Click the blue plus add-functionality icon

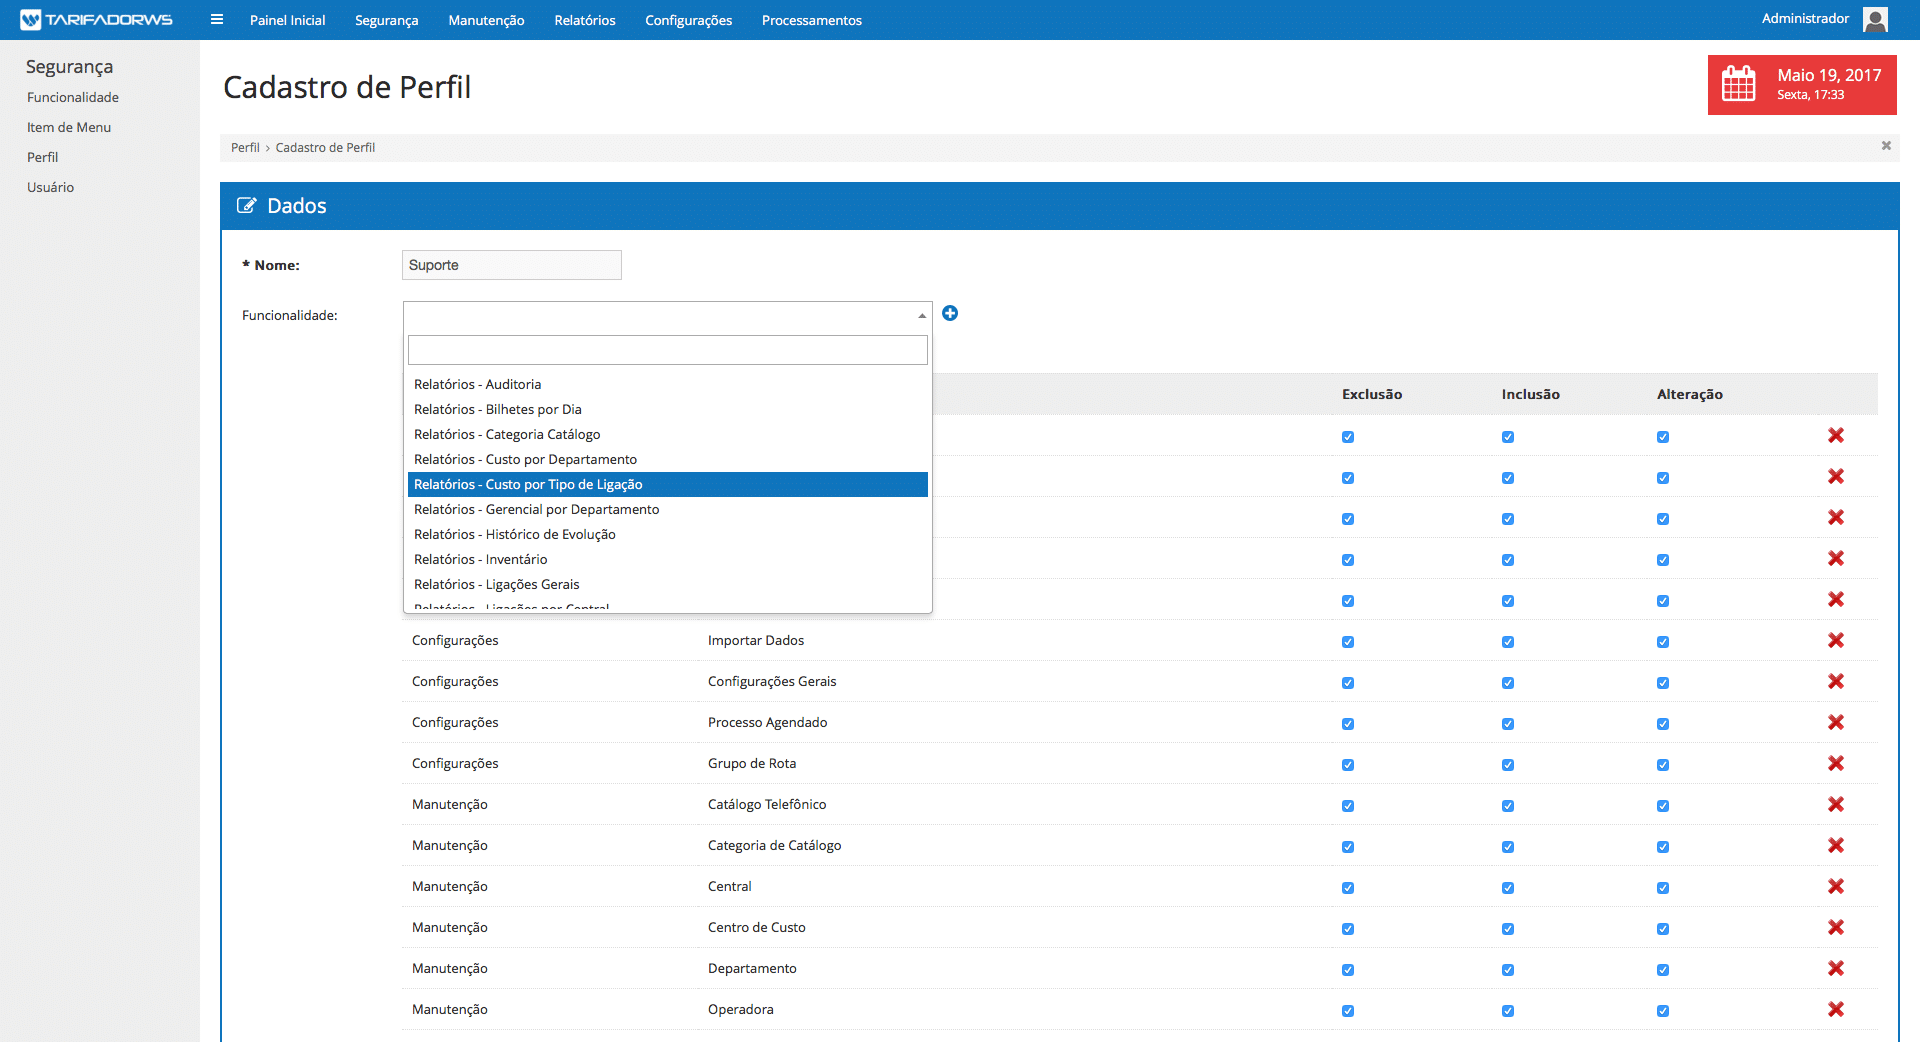pos(950,314)
